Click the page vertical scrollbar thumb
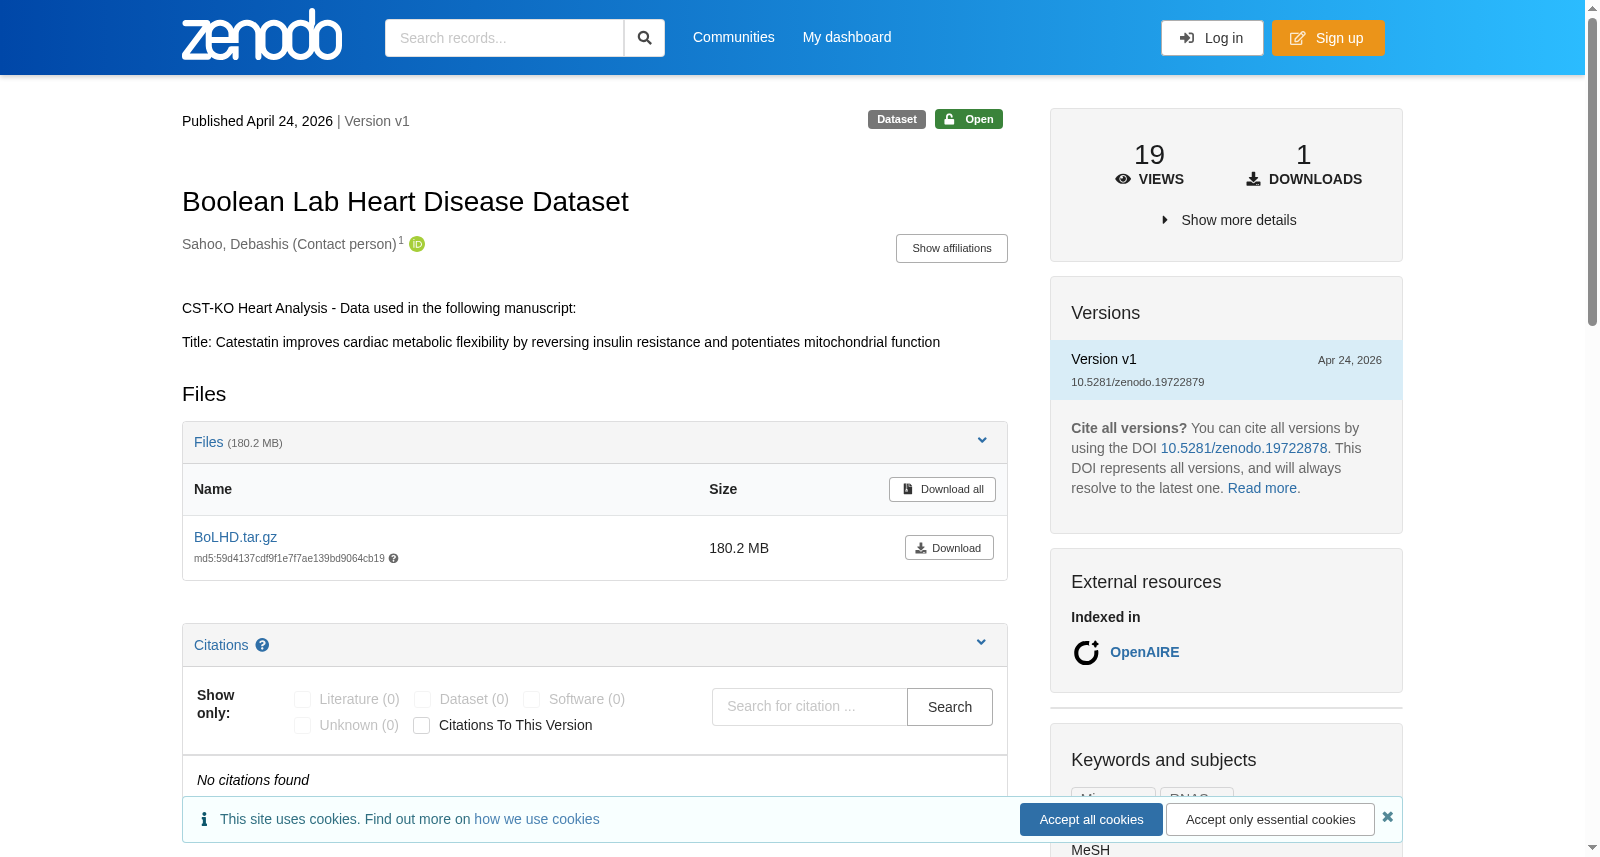The height and width of the screenshot is (857, 1600). [x=1592, y=170]
